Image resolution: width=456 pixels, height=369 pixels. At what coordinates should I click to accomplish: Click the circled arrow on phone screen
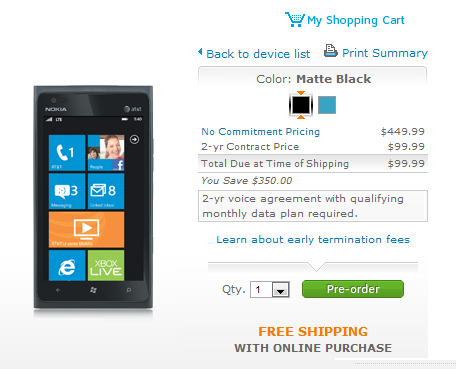pyautogui.click(x=134, y=139)
